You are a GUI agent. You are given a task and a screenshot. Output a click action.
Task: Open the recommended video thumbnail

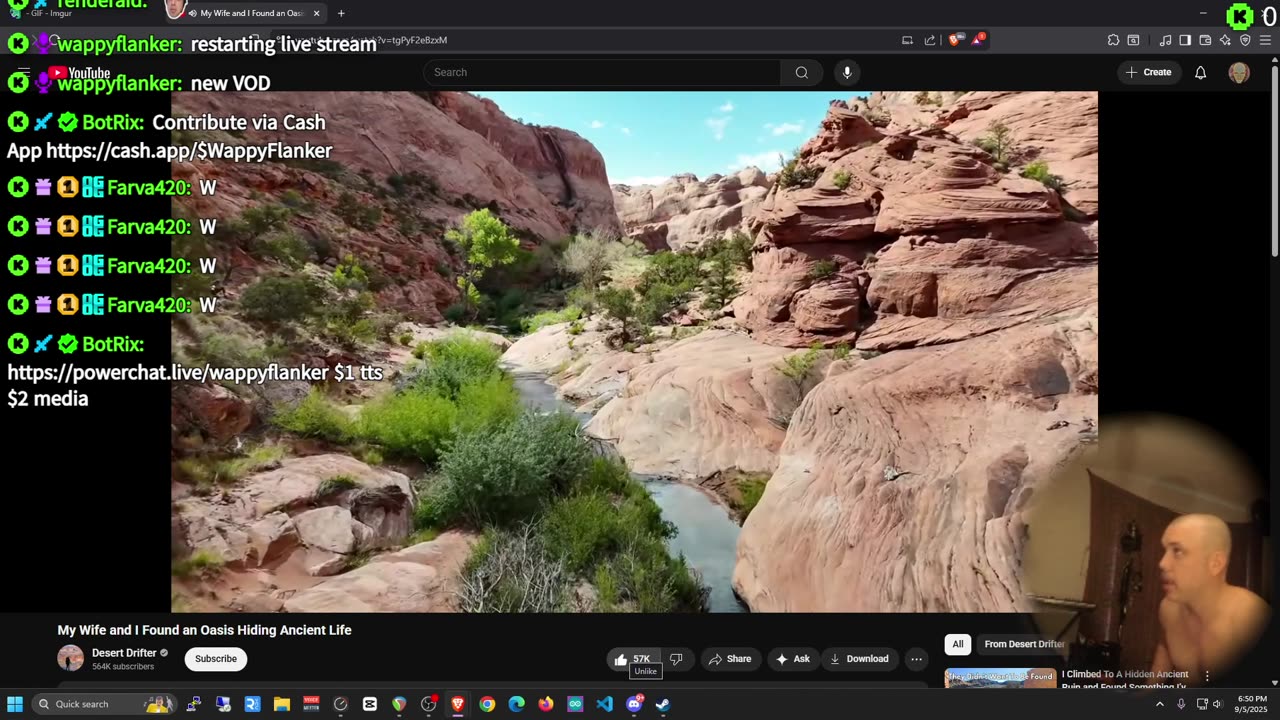1000,678
